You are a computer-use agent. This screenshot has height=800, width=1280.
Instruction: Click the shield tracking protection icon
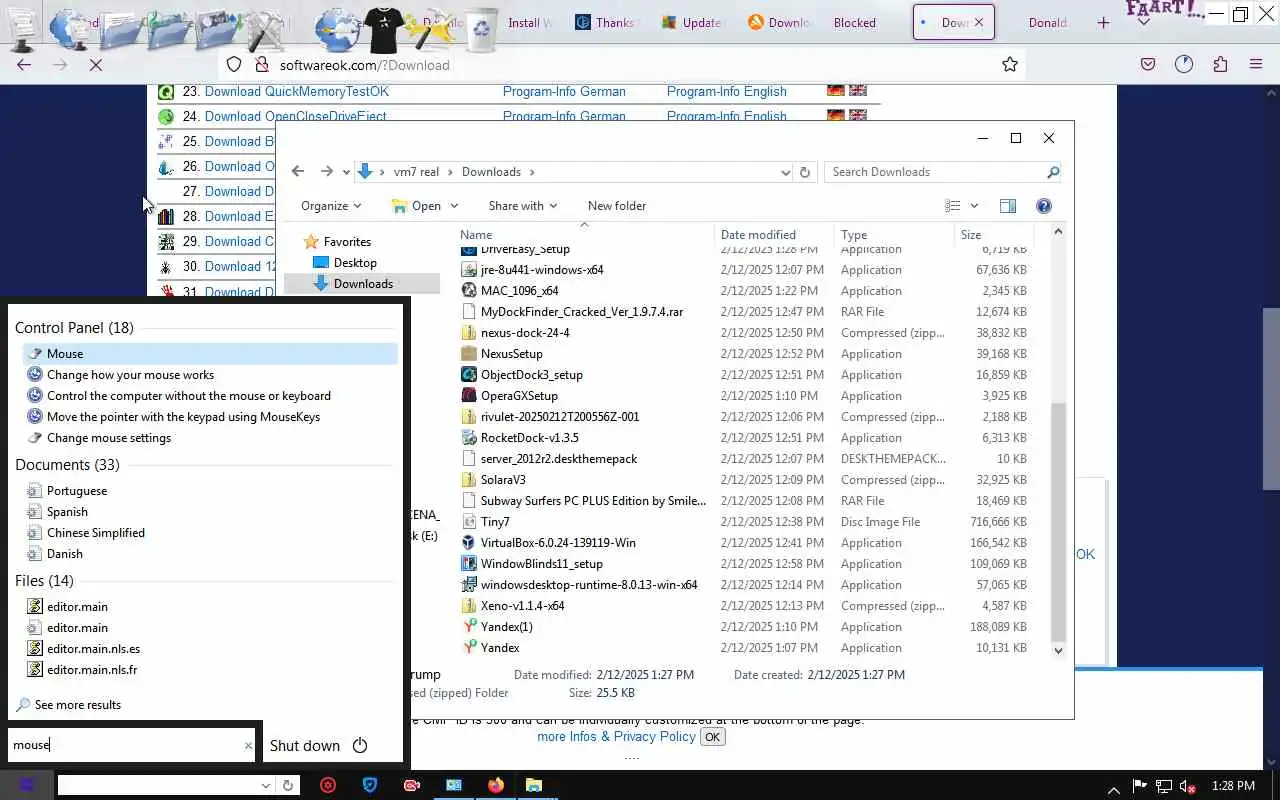coord(233,65)
